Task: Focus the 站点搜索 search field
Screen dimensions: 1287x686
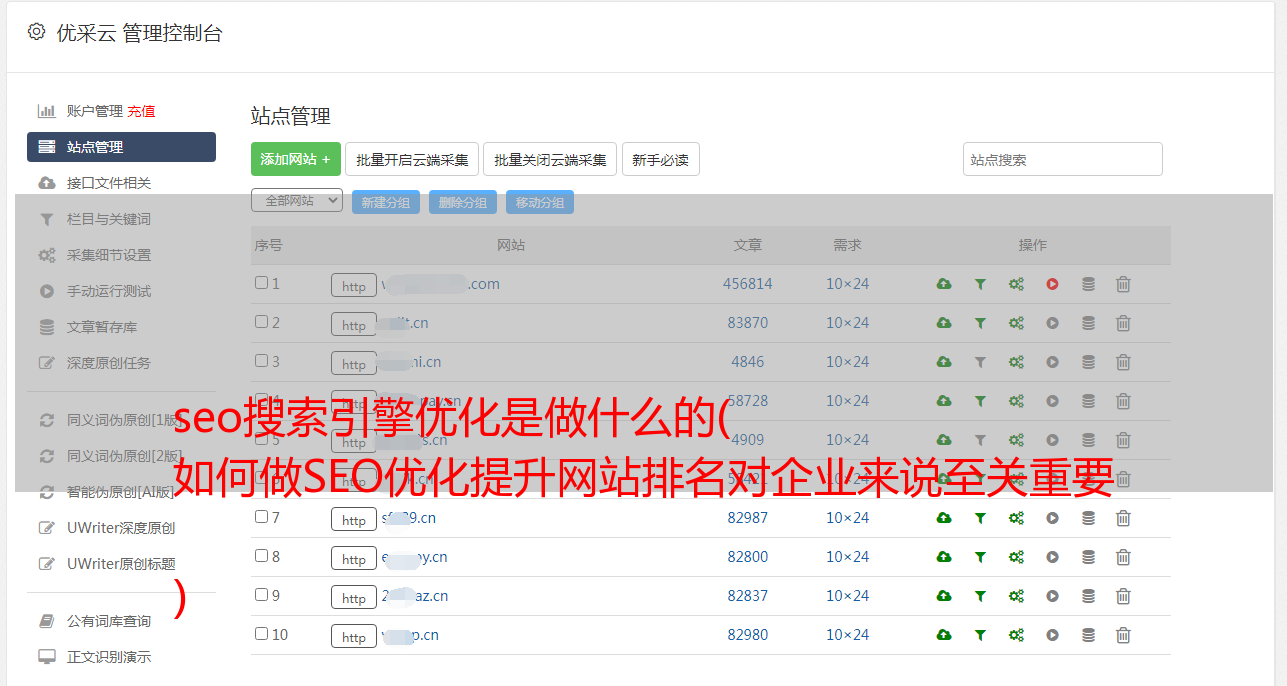Action: click(1063, 159)
